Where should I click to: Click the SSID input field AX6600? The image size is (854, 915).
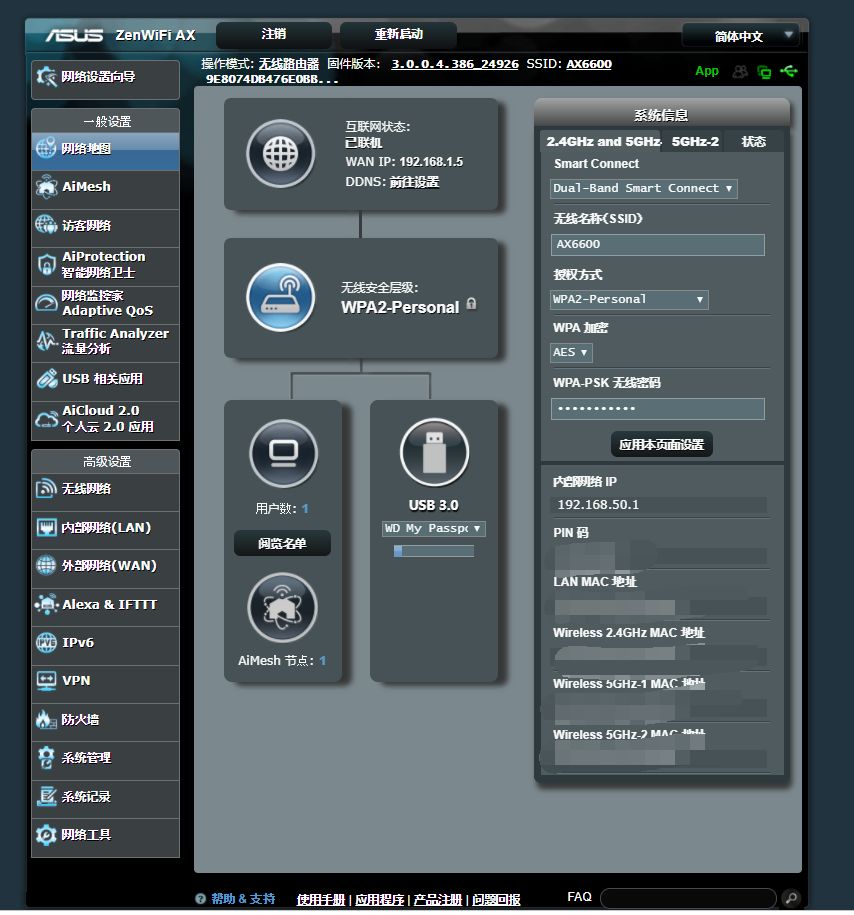tap(657, 245)
